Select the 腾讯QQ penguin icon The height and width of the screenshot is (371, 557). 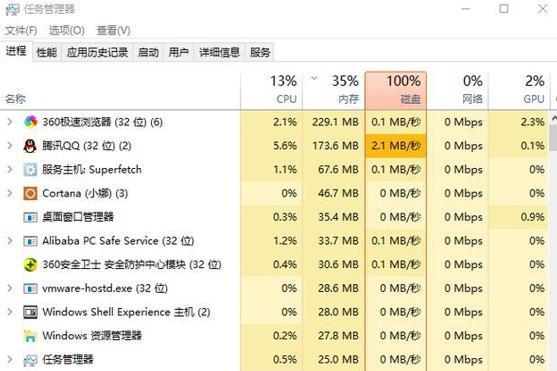coord(30,146)
